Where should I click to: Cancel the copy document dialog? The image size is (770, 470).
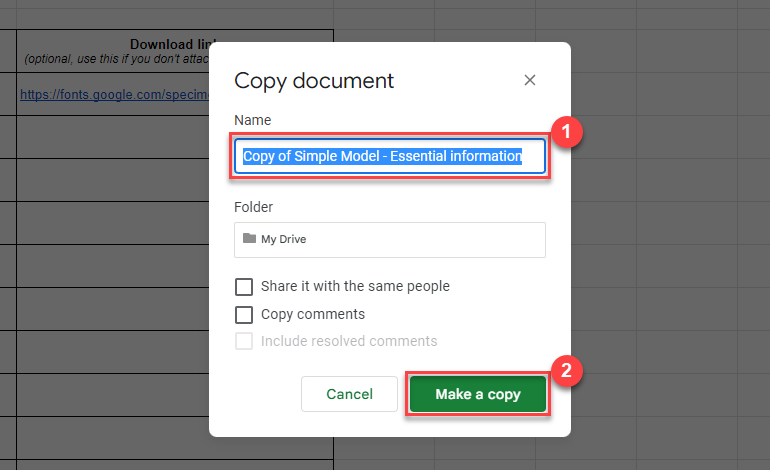point(349,394)
